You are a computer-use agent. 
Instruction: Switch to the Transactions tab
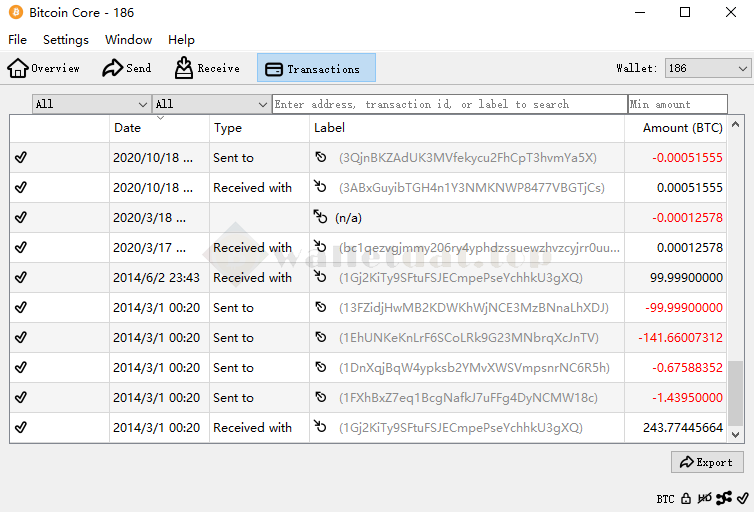click(x=315, y=68)
